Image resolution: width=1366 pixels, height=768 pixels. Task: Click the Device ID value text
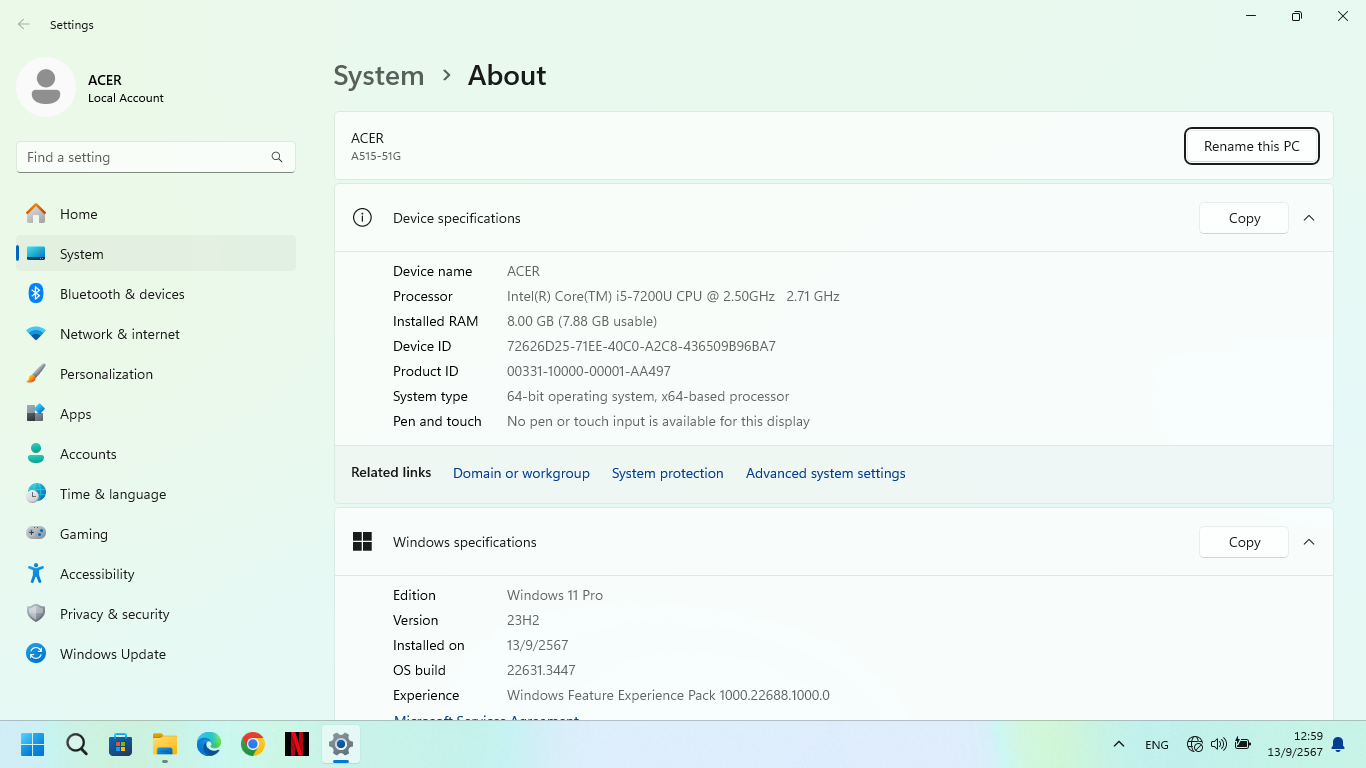(641, 346)
